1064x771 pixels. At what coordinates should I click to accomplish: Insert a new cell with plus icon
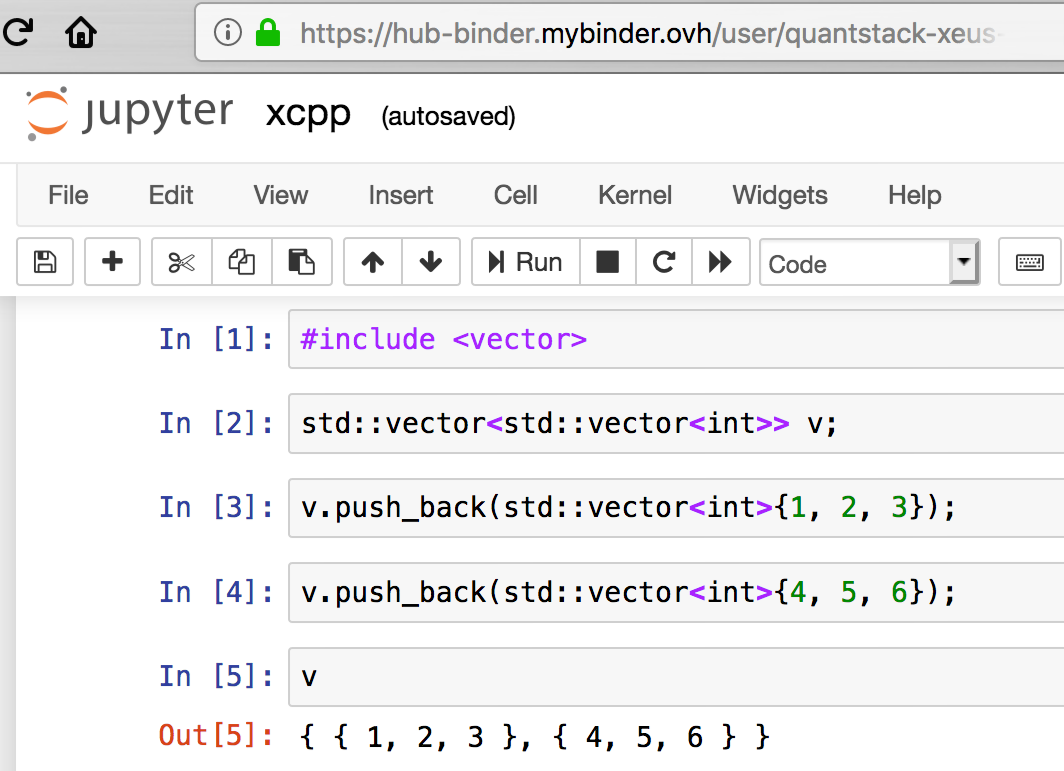click(113, 263)
